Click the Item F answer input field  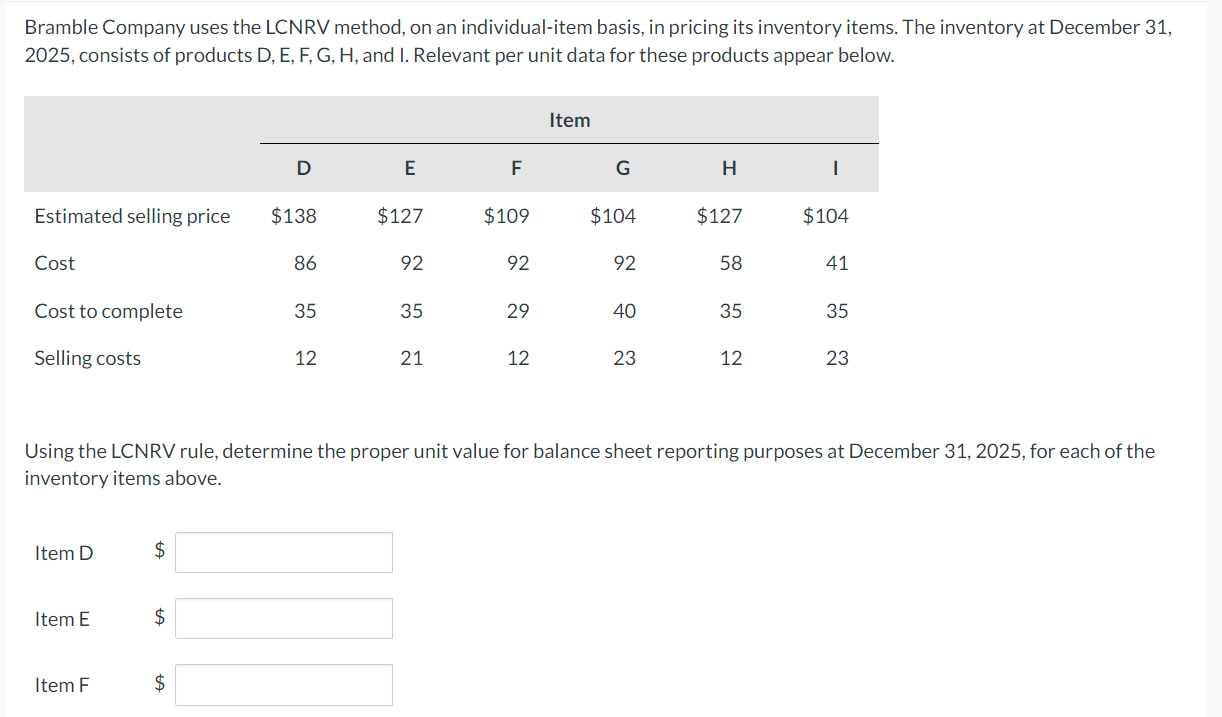pos(283,684)
